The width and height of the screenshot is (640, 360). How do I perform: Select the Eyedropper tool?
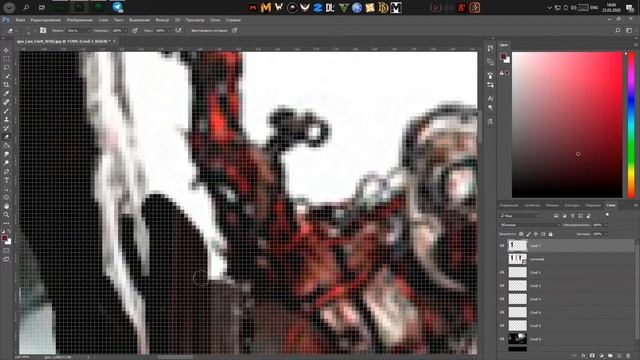(6, 93)
